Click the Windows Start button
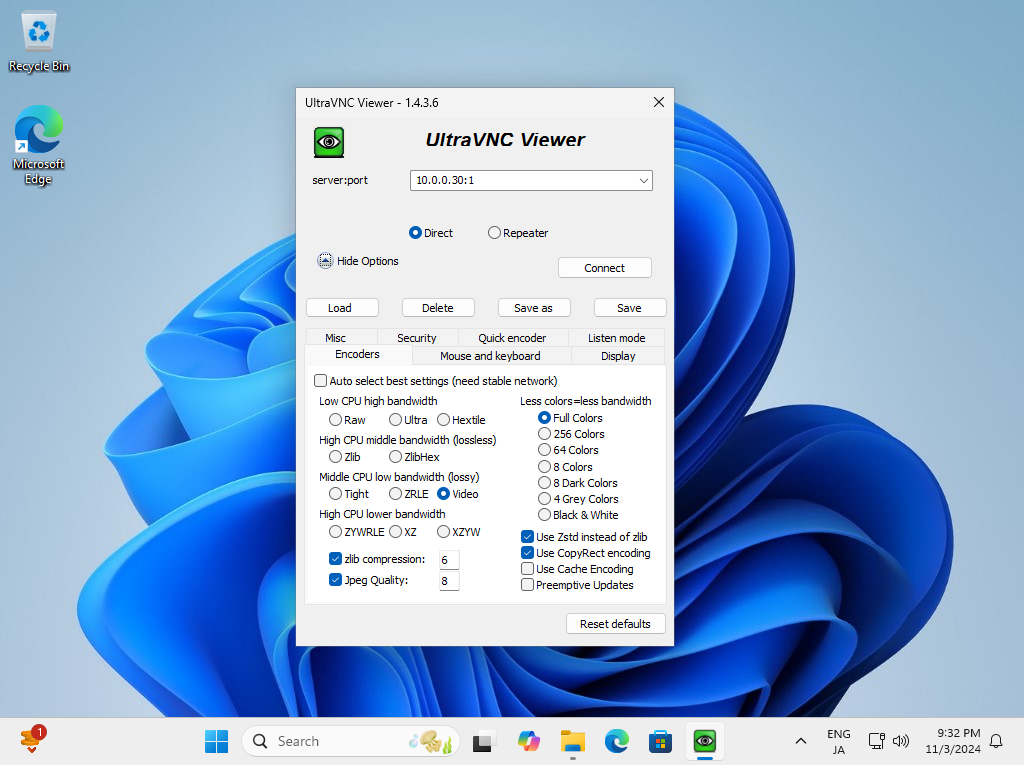This screenshot has height=765, width=1024. click(216, 741)
